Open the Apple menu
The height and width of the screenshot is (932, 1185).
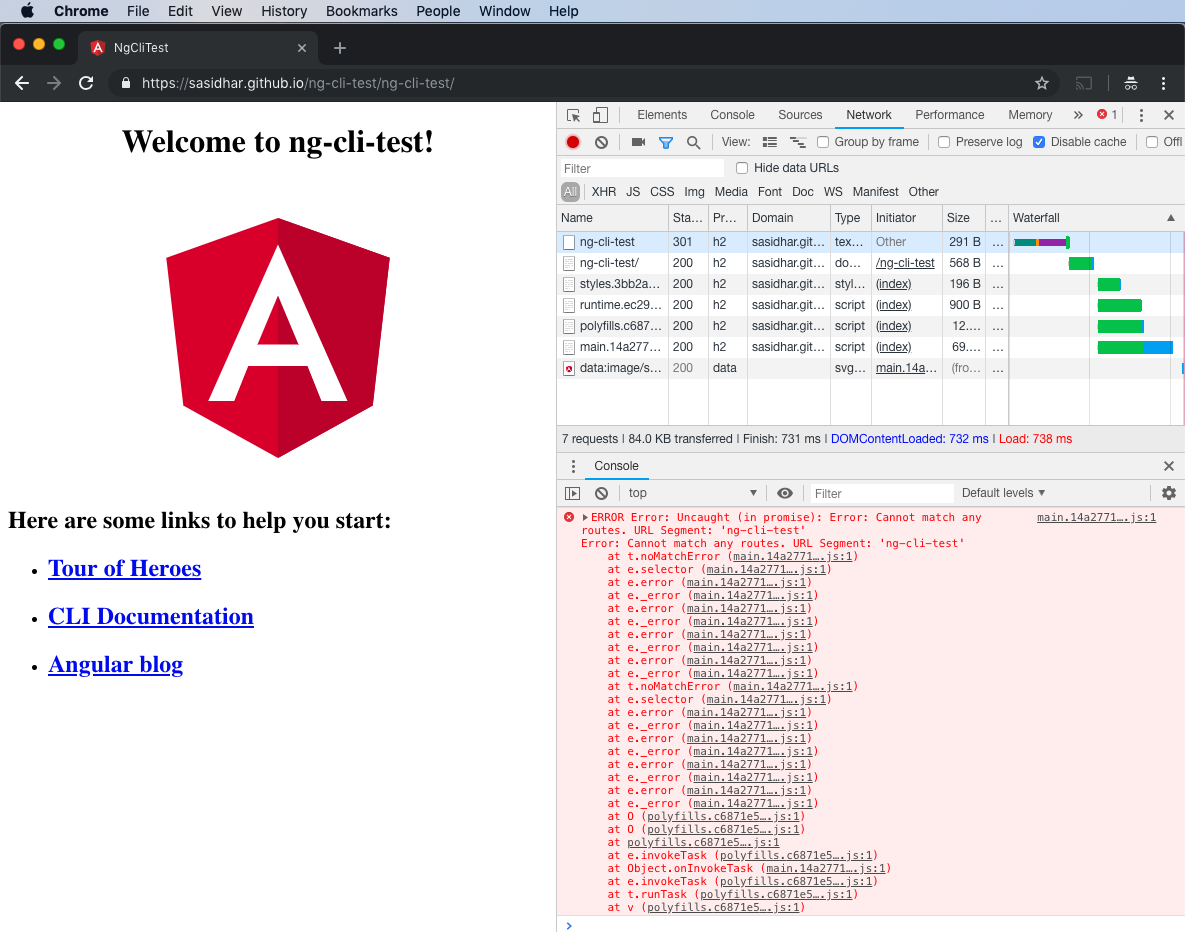pyautogui.click(x=27, y=11)
